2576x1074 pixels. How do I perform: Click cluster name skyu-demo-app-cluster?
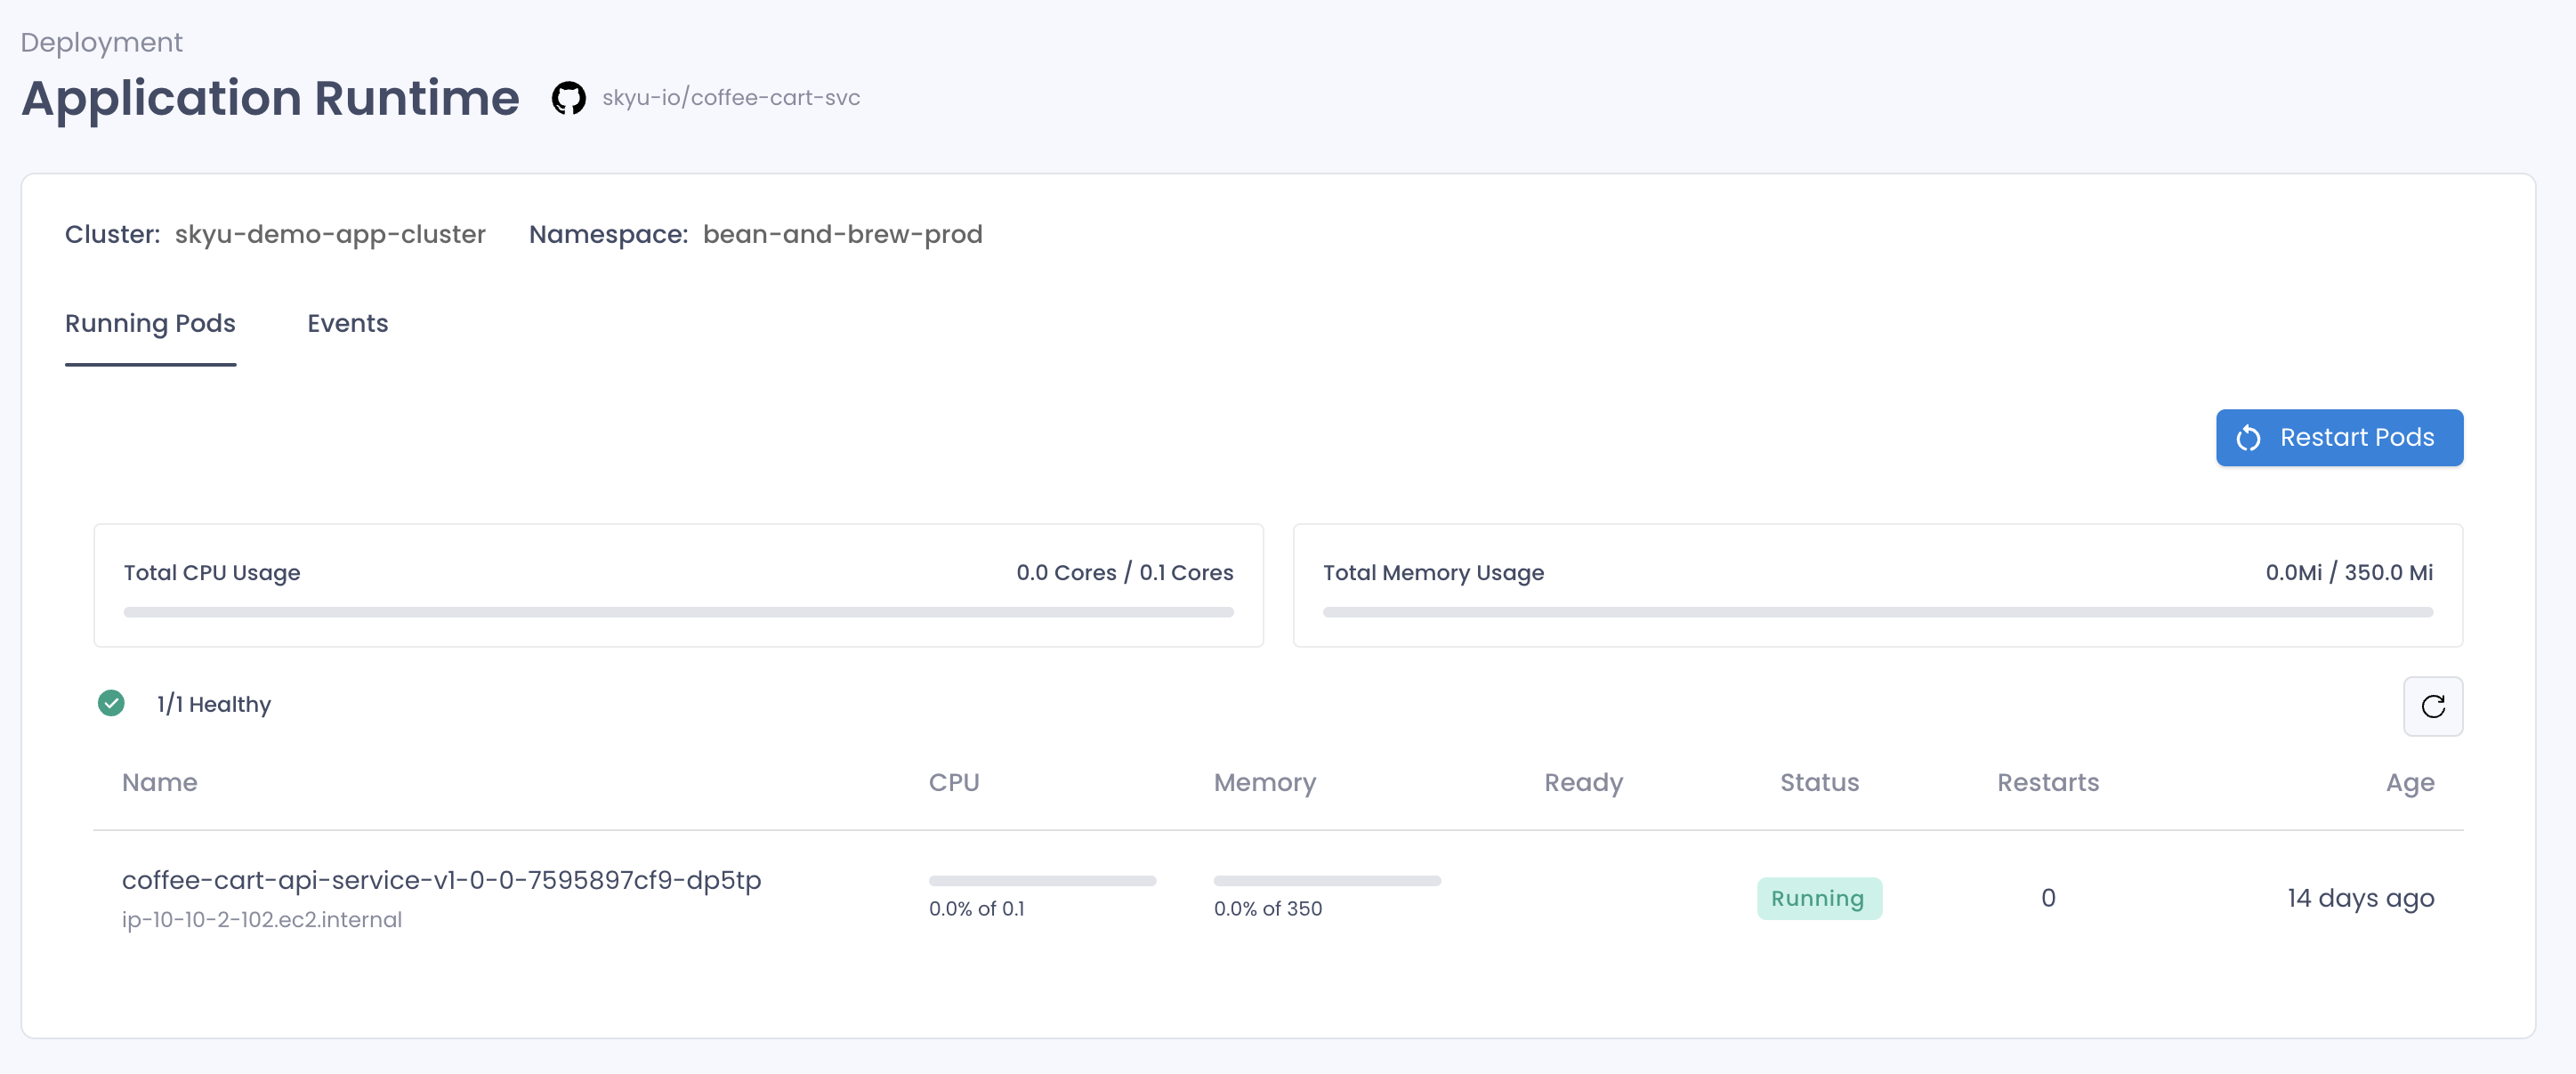pyautogui.click(x=330, y=234)
